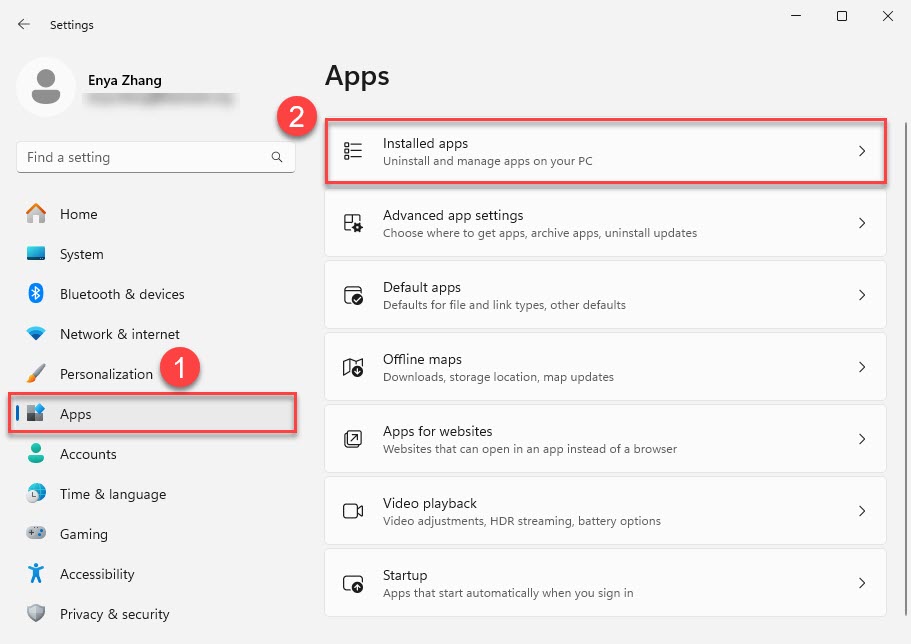The width and height of the screenshot is (911, 644).
Task: Click the search magnifier icon
Action: (277, 157)
